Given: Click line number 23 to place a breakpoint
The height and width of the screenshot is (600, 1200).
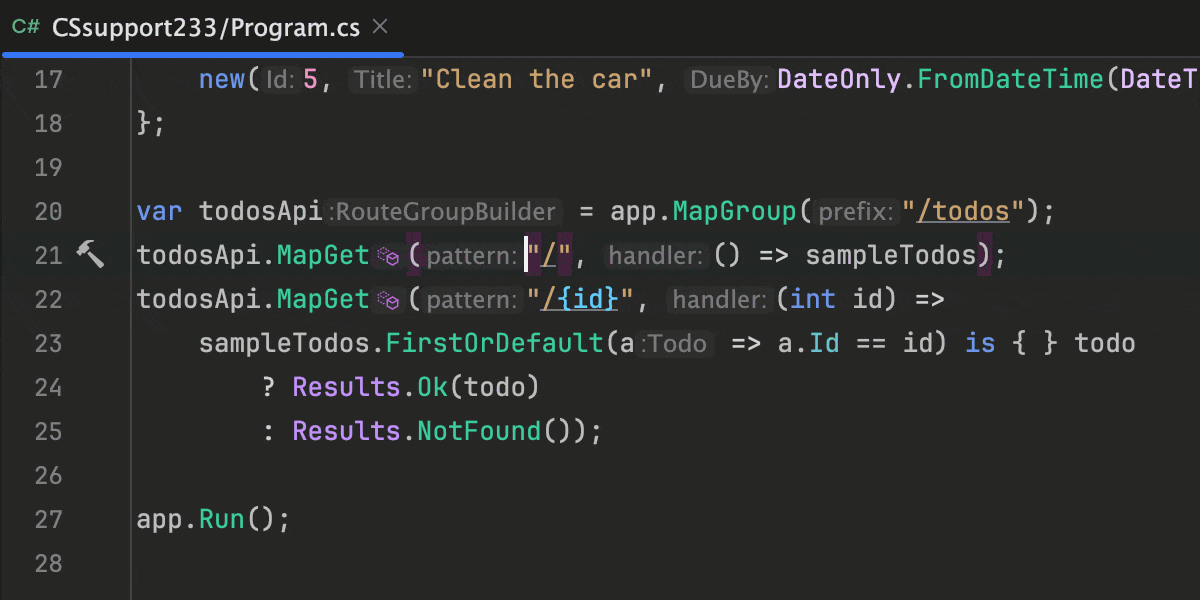Looking at the screenshot, I should point(48,343).
